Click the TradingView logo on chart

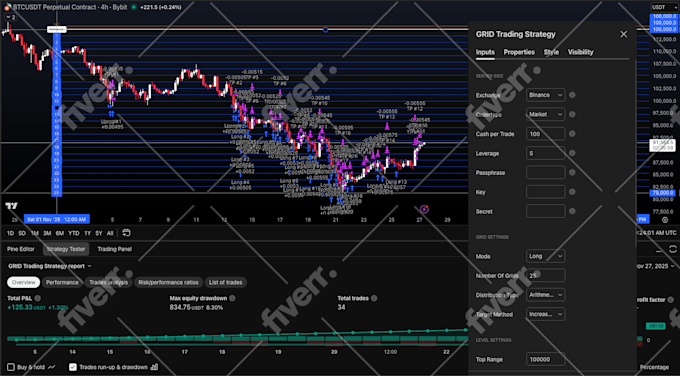coord(11,206)
